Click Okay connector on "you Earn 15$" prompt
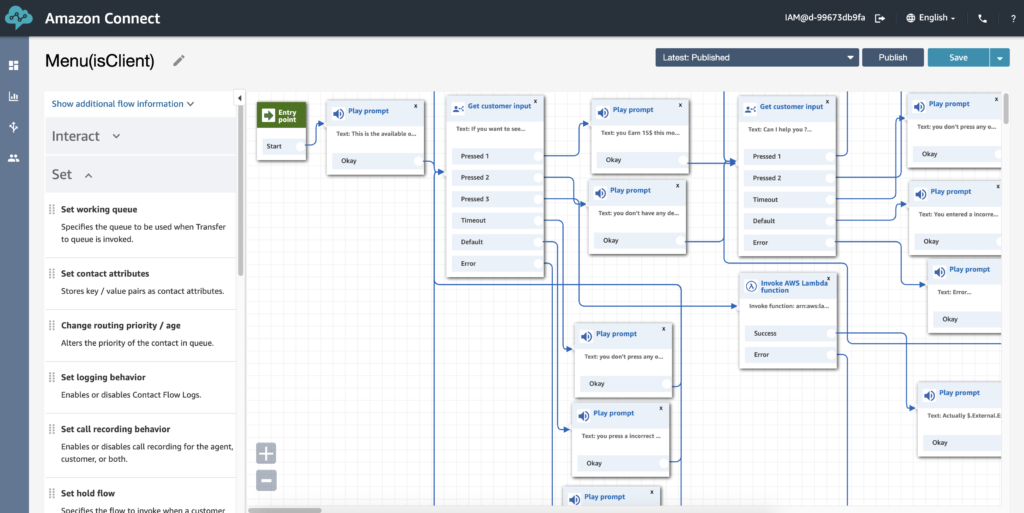1024x513 pixels. (x=682, y=160)
